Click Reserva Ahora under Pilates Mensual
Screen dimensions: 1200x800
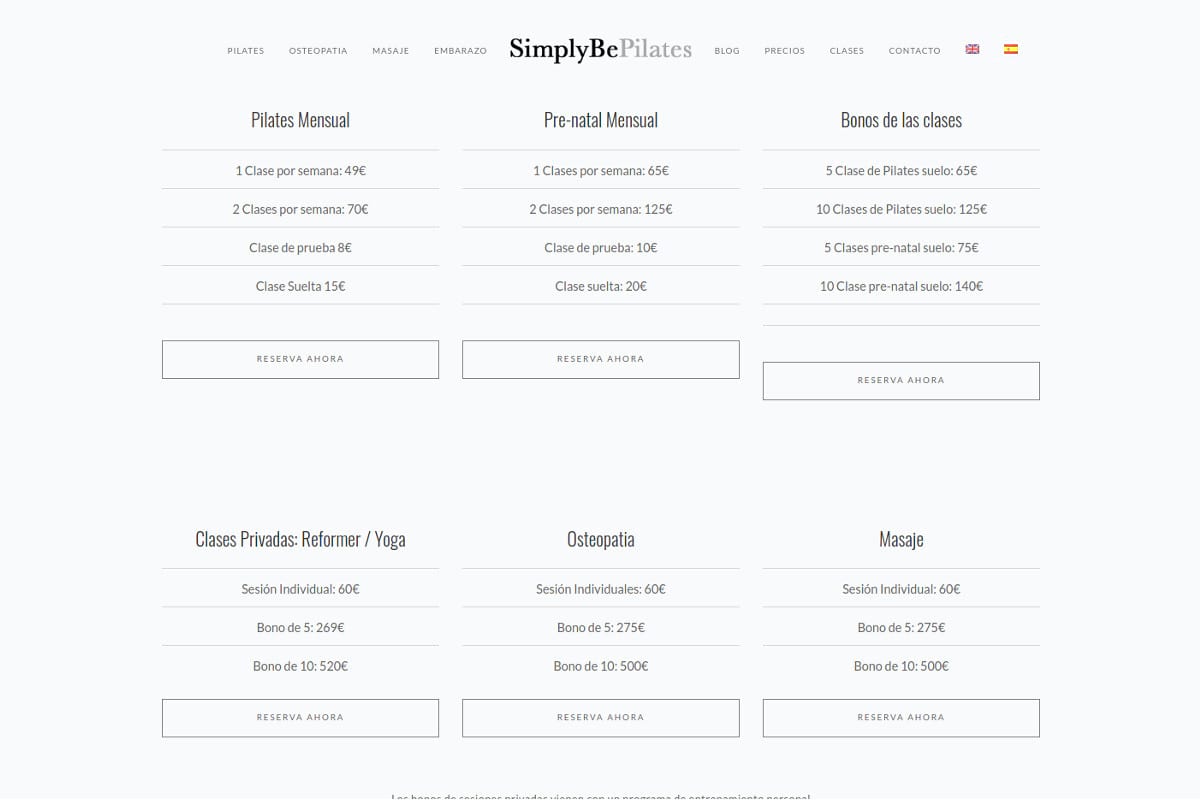pos(300,359)
